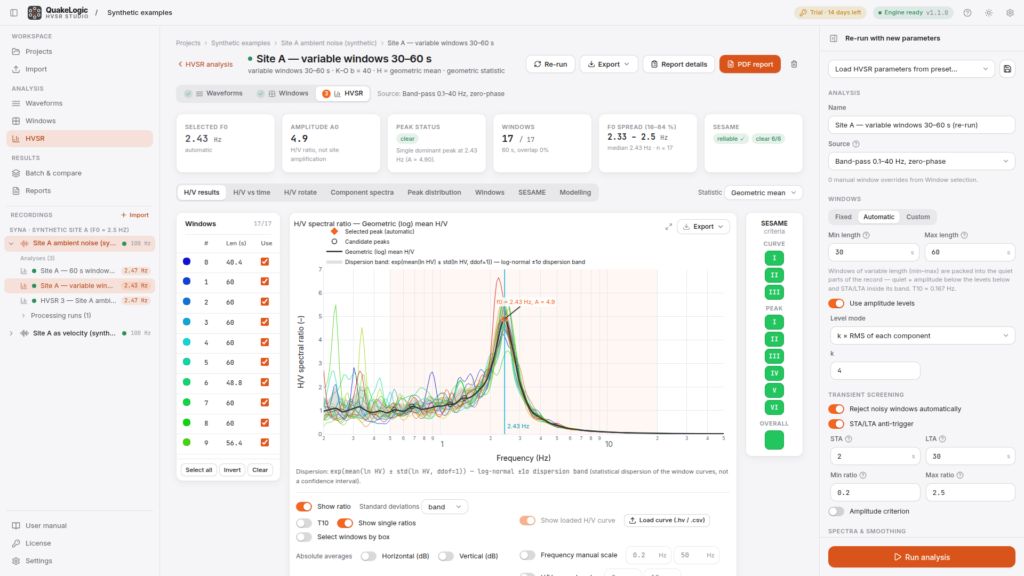The height and width of the screenshot is (576, 1024).
Task: Toggle the left sidebar panel icon
Action: (14, 12)
